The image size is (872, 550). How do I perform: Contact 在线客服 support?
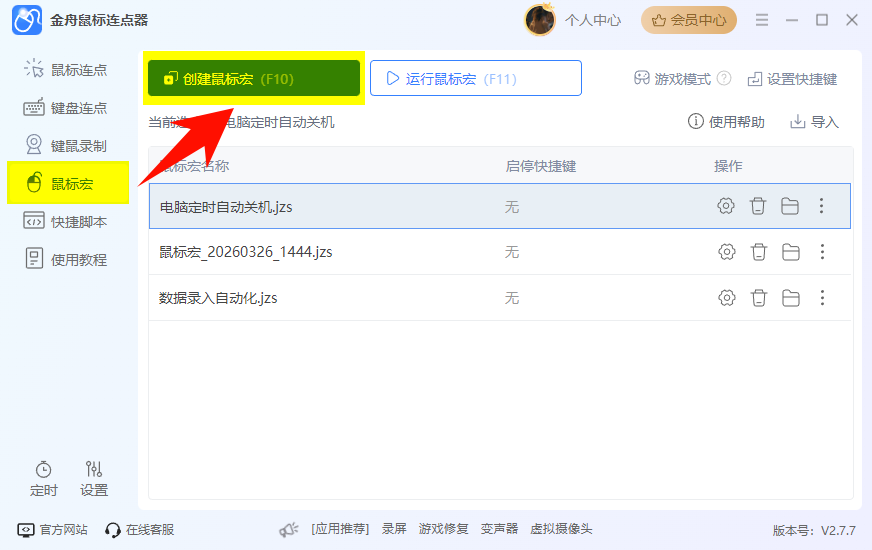click(x=140, y=529)
